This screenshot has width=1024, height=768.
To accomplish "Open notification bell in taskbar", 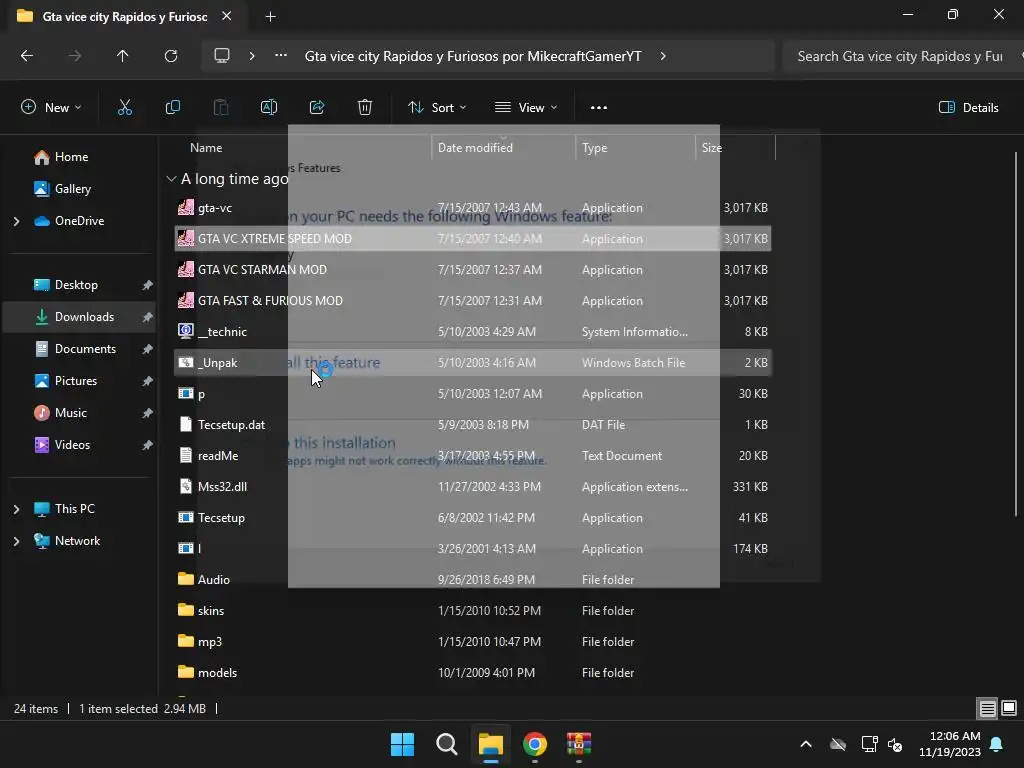I will coord(997,744).
